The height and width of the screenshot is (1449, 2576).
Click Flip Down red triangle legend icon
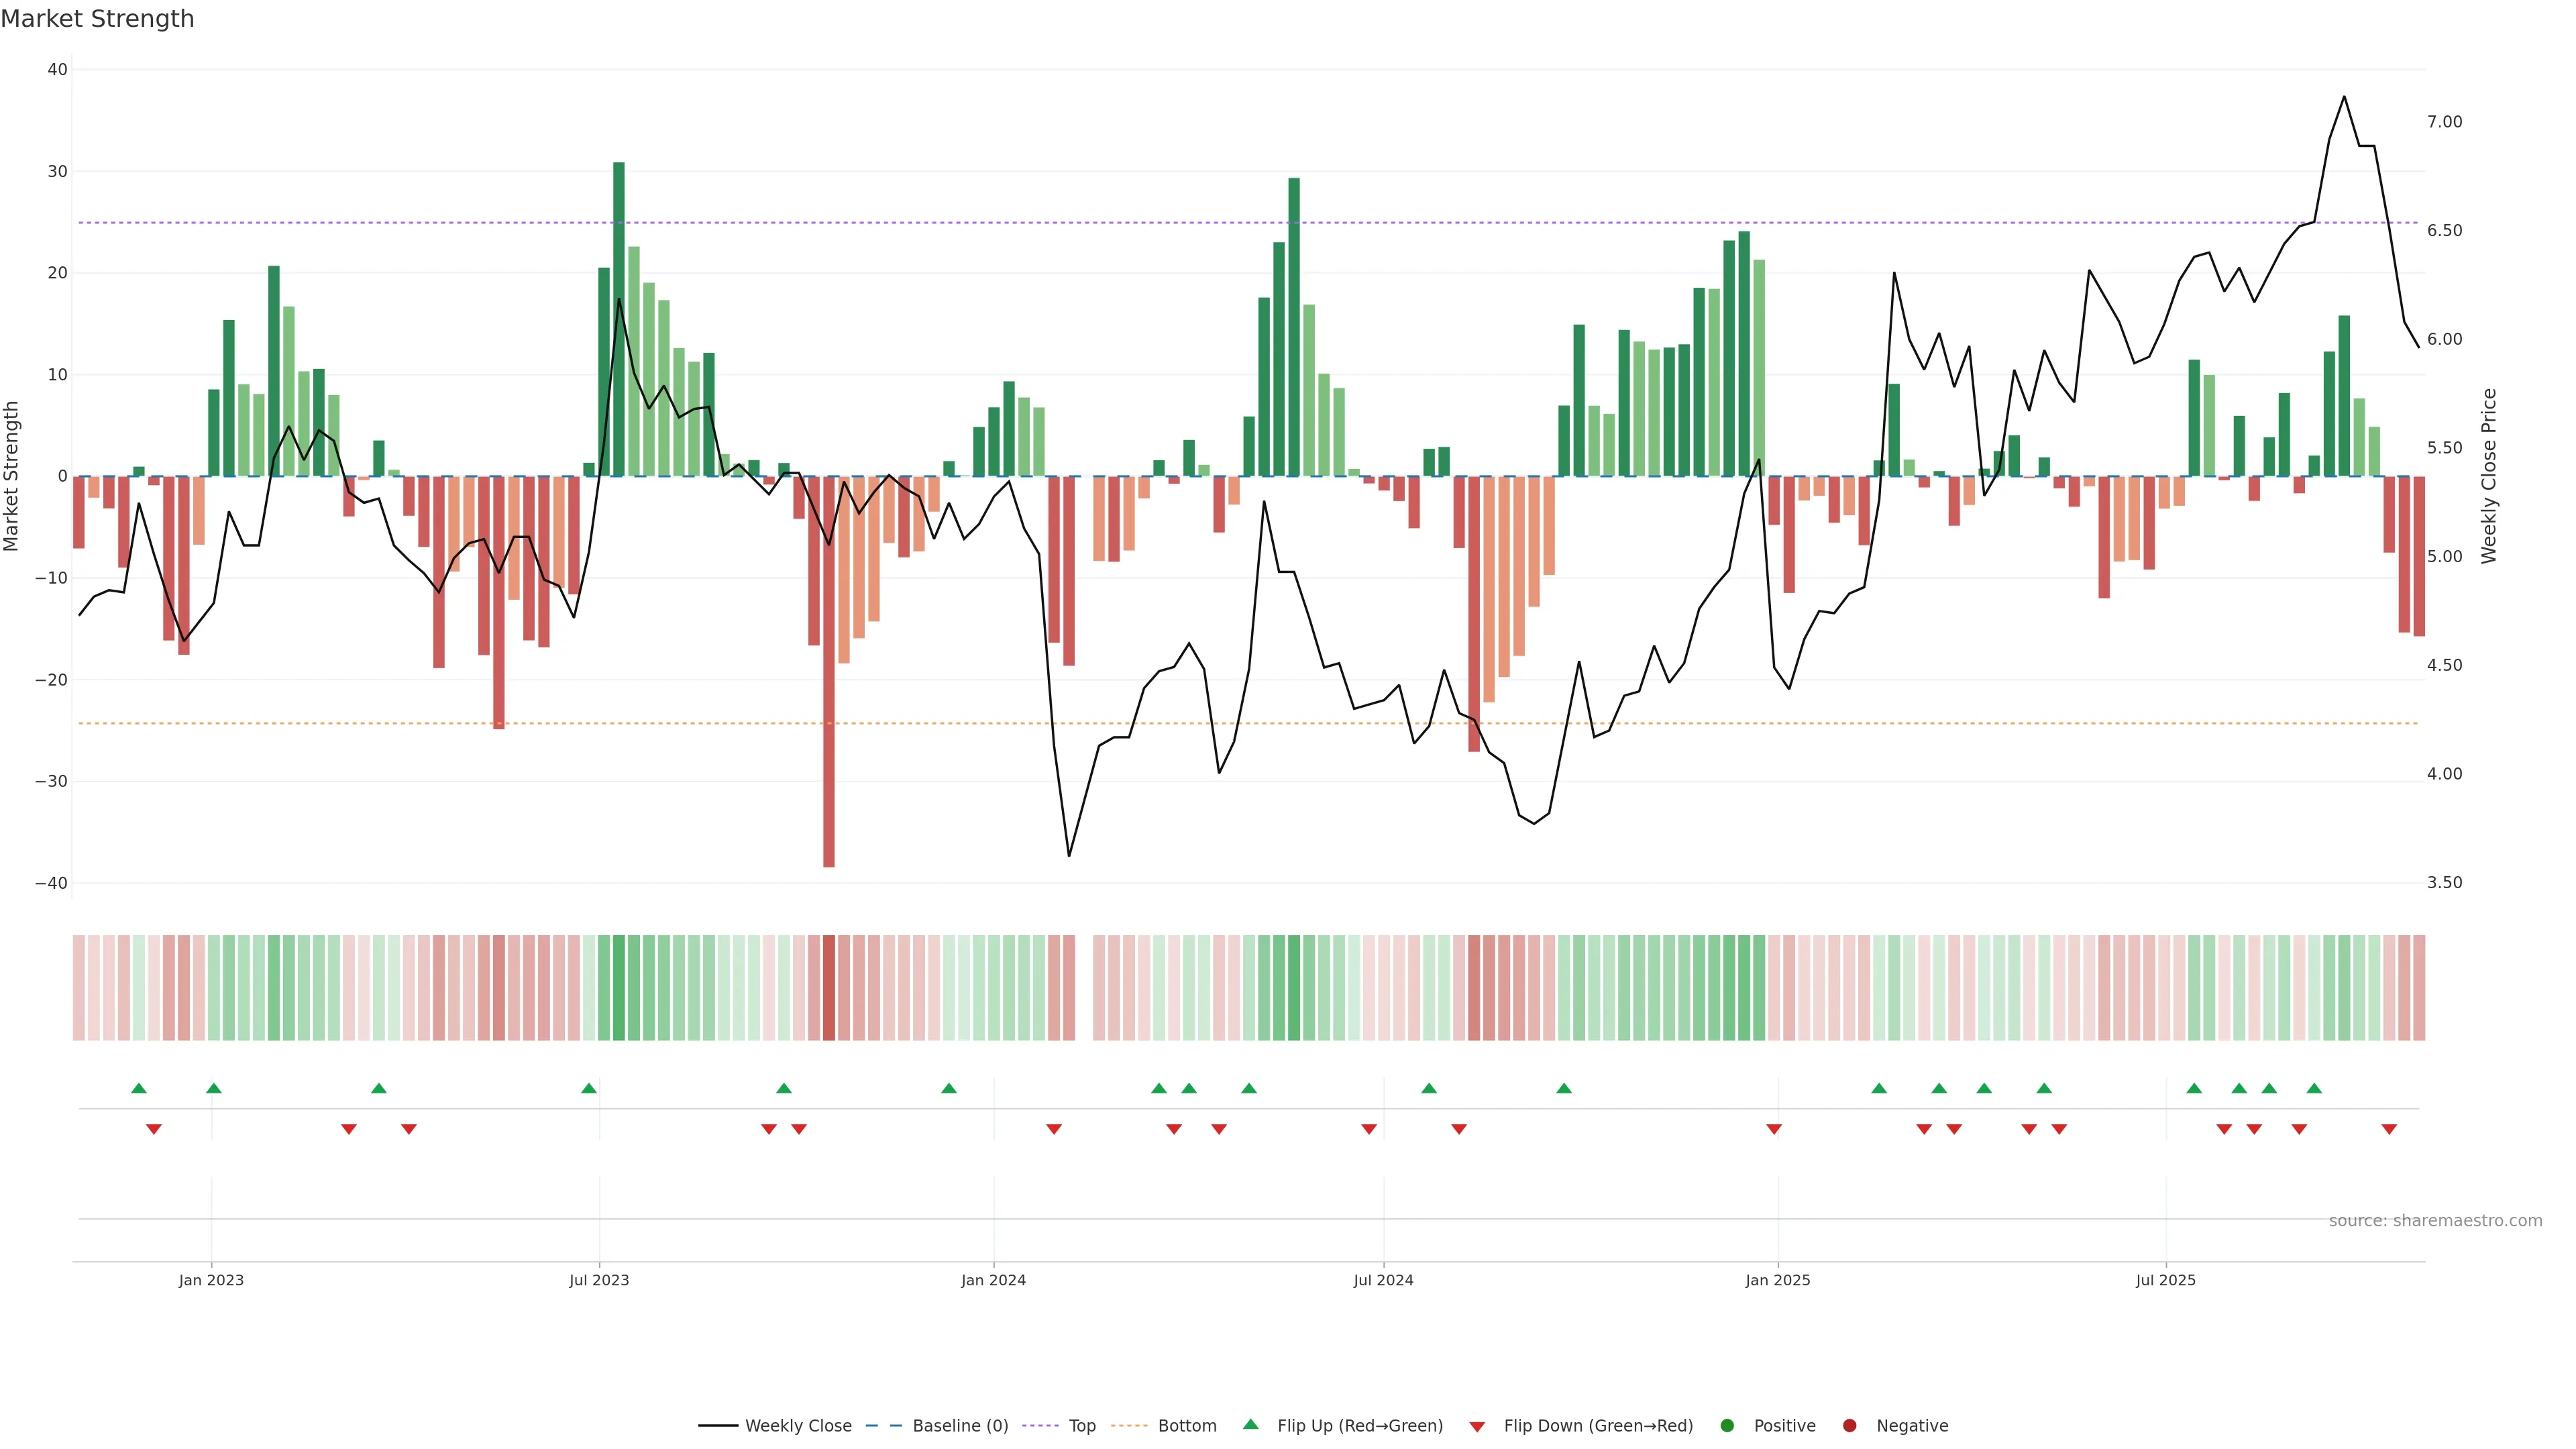[x=1477, y=1426]
